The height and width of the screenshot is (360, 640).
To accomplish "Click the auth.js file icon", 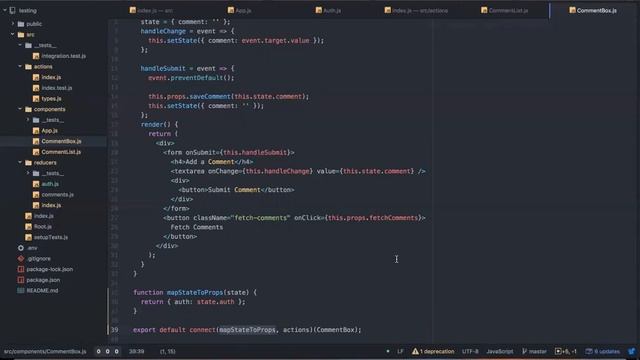I will (x=36, y=184).
